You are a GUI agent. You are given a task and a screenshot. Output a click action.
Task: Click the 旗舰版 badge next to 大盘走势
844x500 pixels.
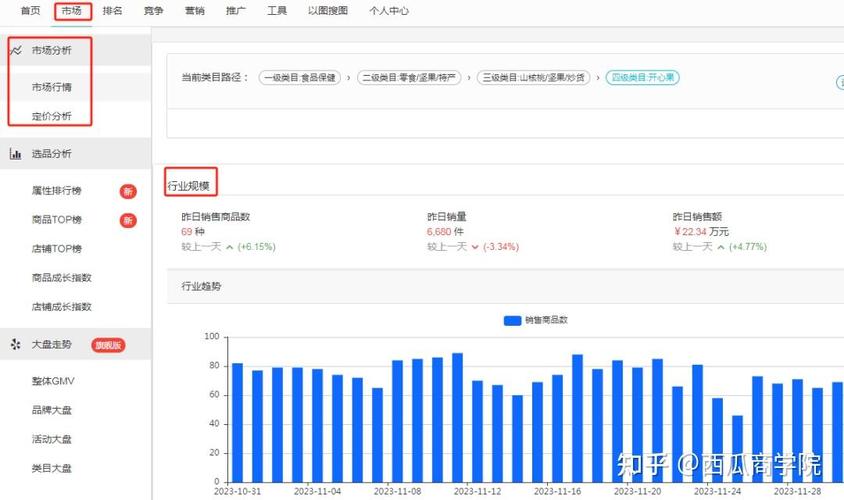[x=108, y=345]
